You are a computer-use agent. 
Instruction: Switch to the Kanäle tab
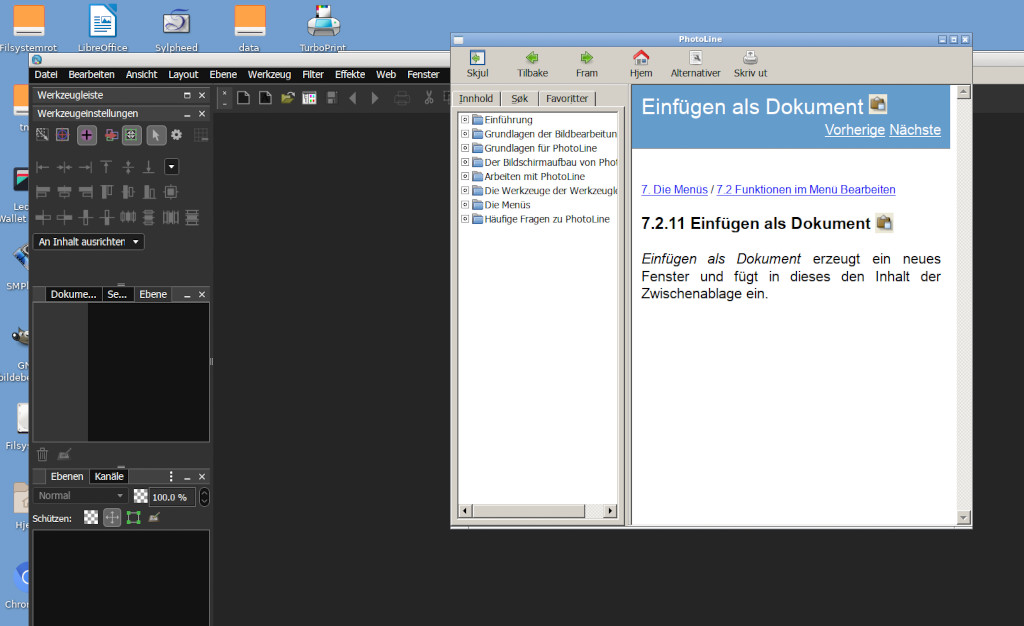click(x=108, y=477)
